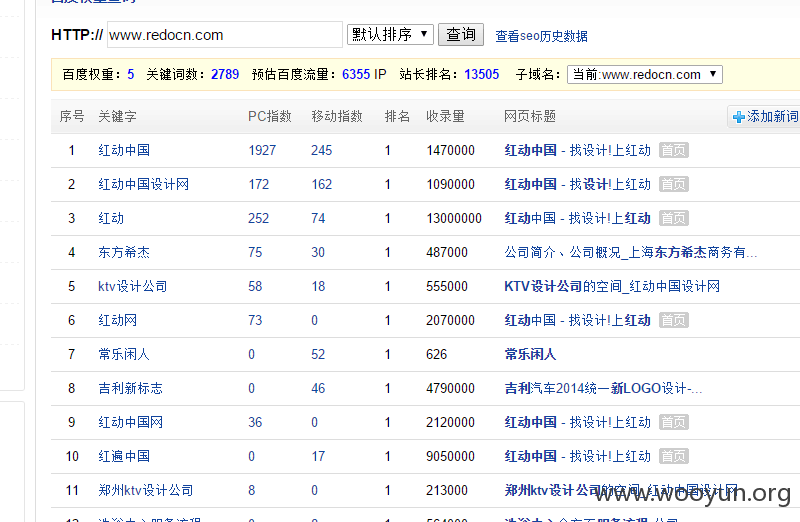Click 首页 badge in 红动网 row
The width and height of the screenshot is (800, 522).
[x=673, y=320]
